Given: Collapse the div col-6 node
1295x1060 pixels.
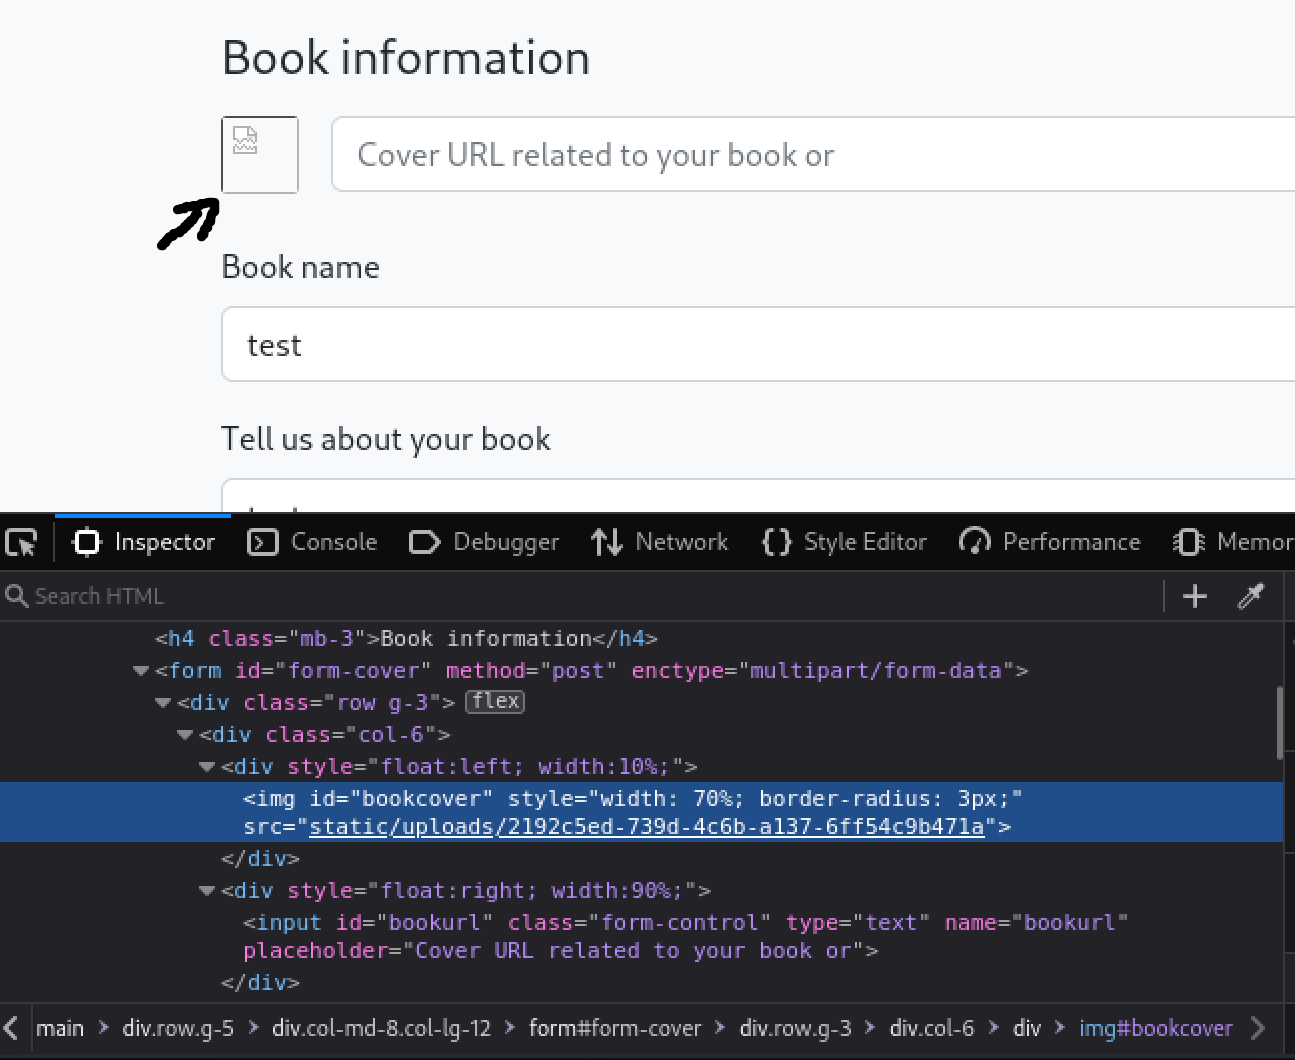Looking at the screenshot, I should pos(185,735).
